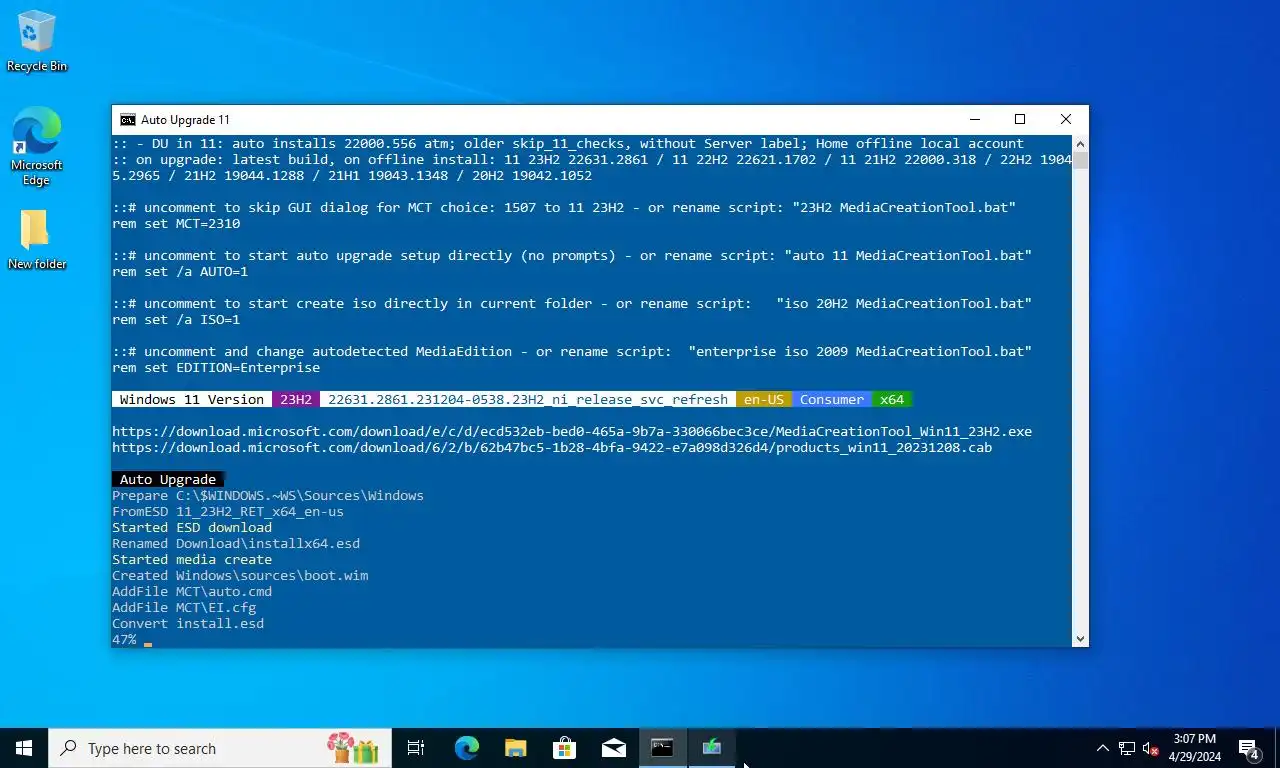Click the 'rem set MCT=2310' line
1280x768 pixels.
[x=176, y=223]
